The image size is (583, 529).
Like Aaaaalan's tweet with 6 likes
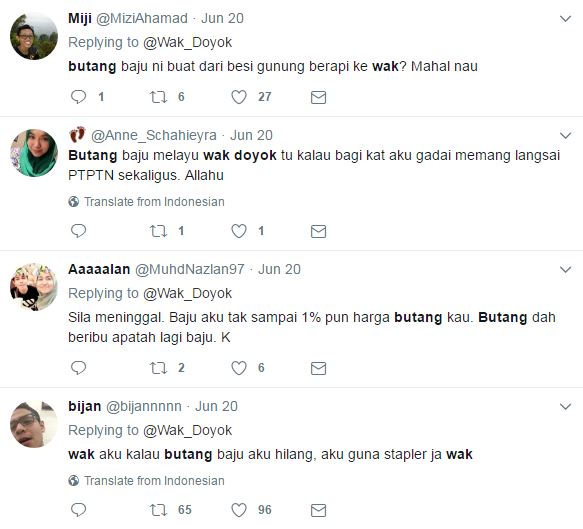239,368
